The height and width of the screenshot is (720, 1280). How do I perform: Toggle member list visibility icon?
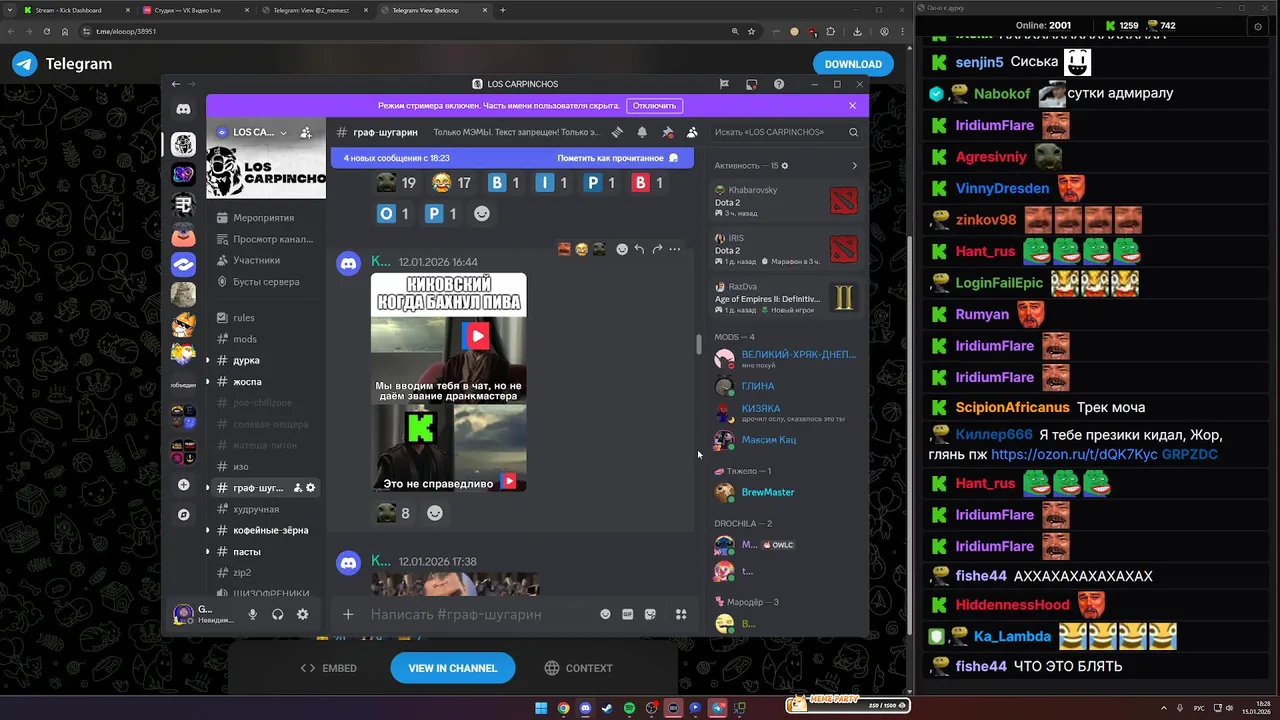coord(692,132)
